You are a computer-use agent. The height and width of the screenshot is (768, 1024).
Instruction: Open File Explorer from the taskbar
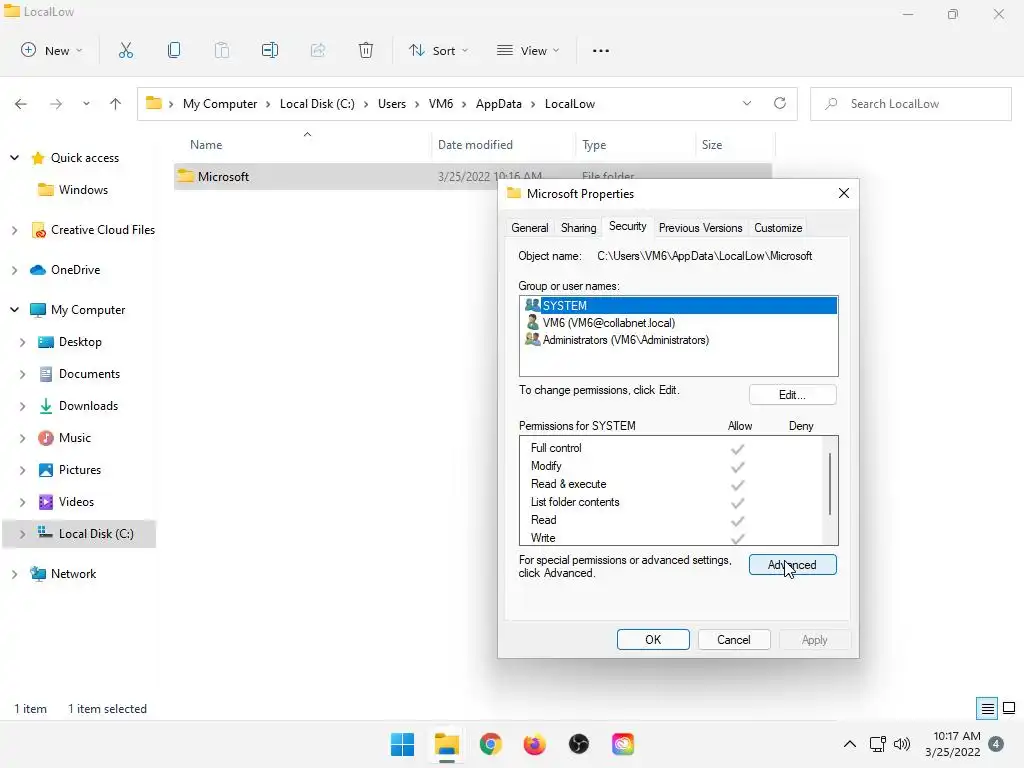(x=447, y=744)
